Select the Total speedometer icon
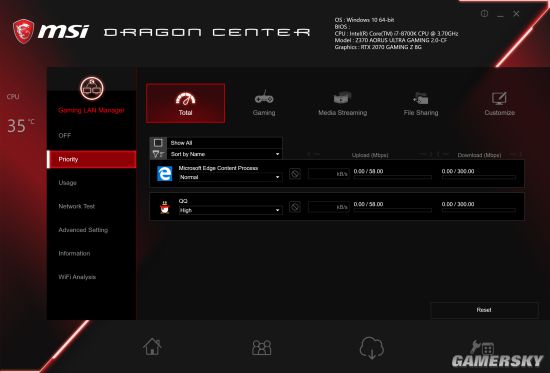The height and width of the screenshot is (373, 550). click(x=185, y=99)
